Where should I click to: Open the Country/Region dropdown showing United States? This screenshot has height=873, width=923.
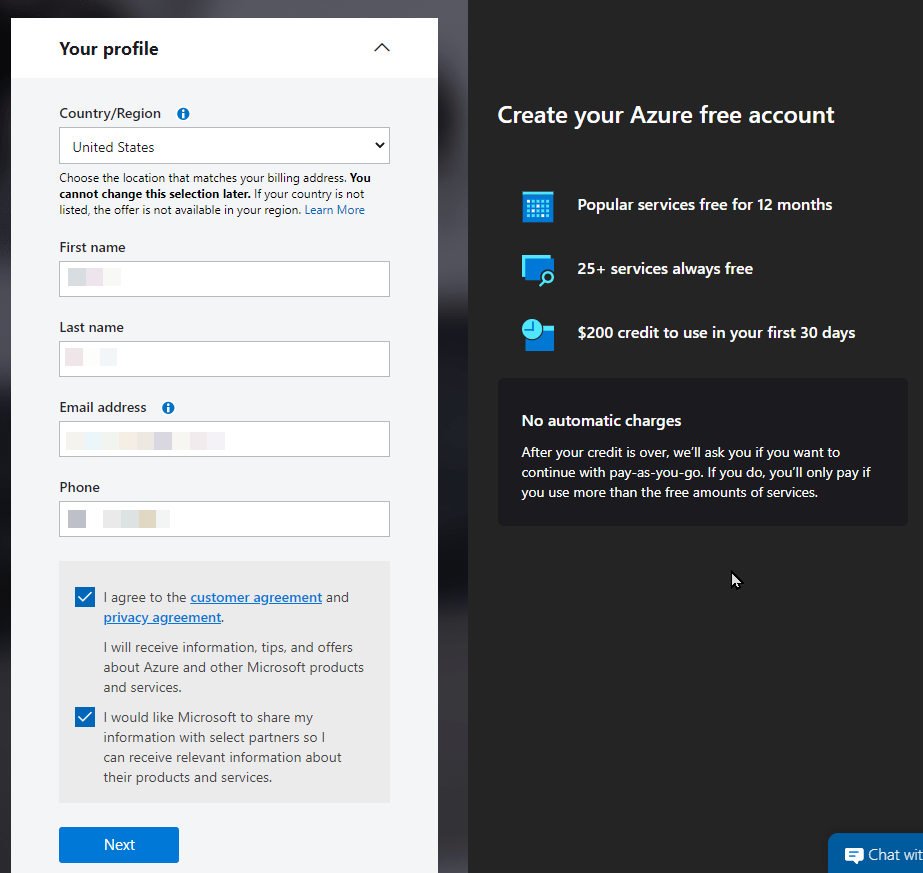tap(224, 145)
